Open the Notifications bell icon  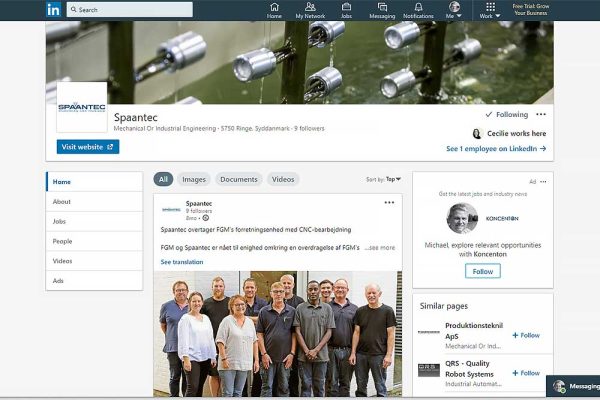418,10
